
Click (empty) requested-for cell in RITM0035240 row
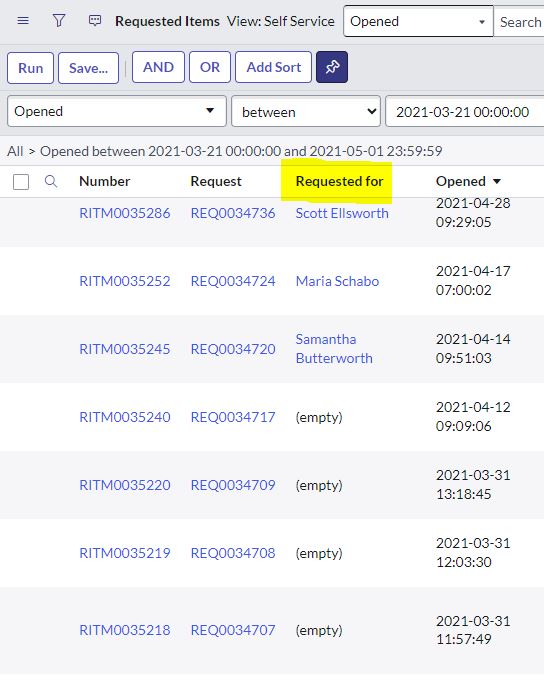click(x=319, y=417)
